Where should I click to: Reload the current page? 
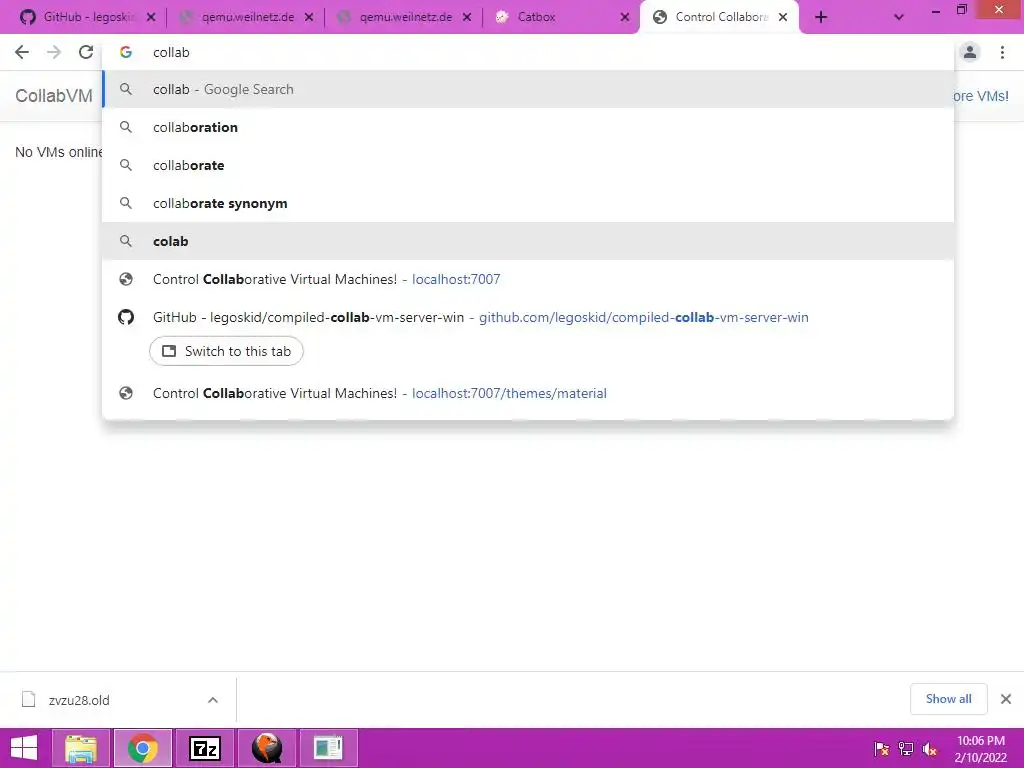click(86, 52)
